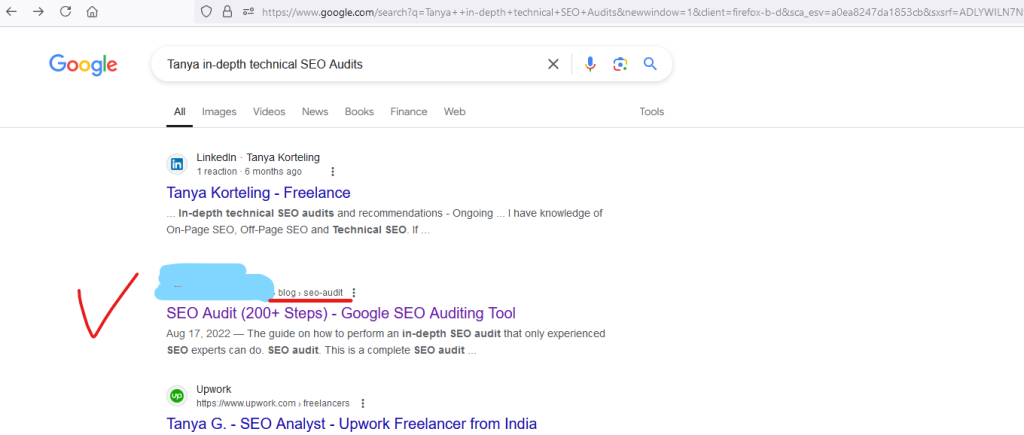This screenshot has width=1024, height=435.
Task: Reload the current page
Action: (65, 12)
